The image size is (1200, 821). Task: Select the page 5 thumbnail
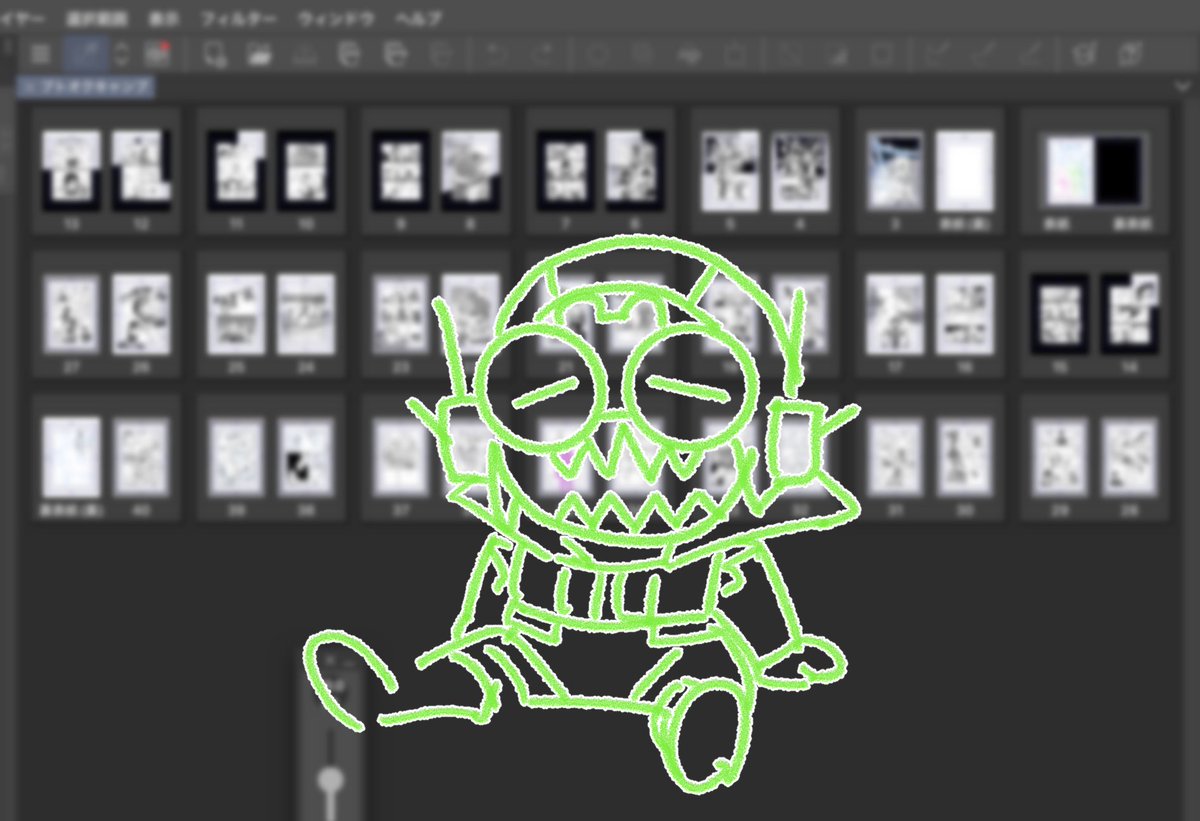[731, 172]
